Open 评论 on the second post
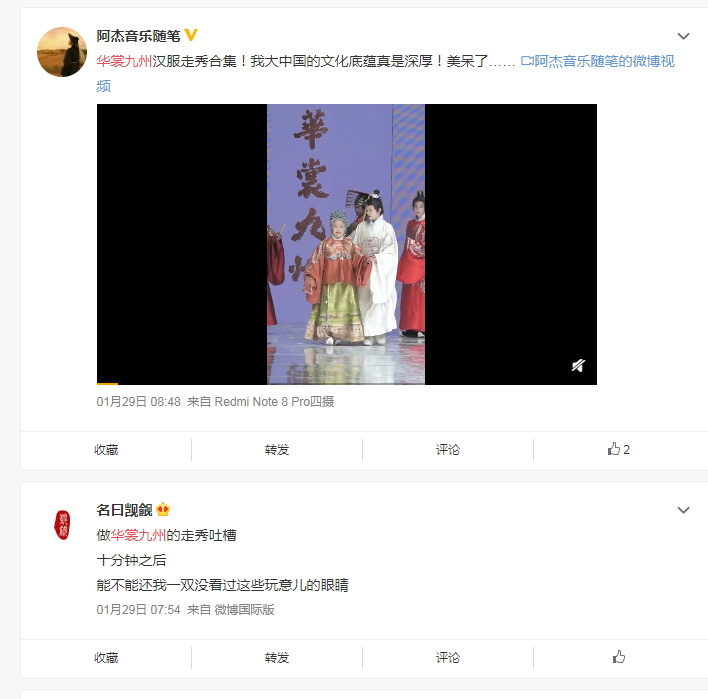 [447, 657]
